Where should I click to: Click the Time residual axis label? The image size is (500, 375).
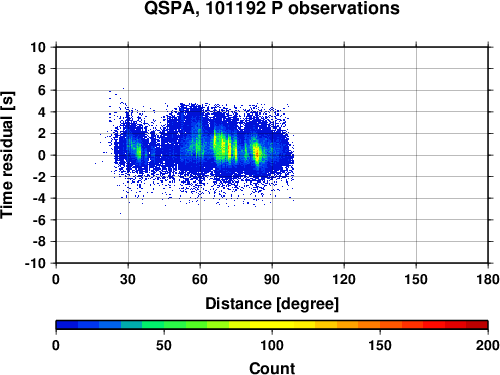[7, 155]
